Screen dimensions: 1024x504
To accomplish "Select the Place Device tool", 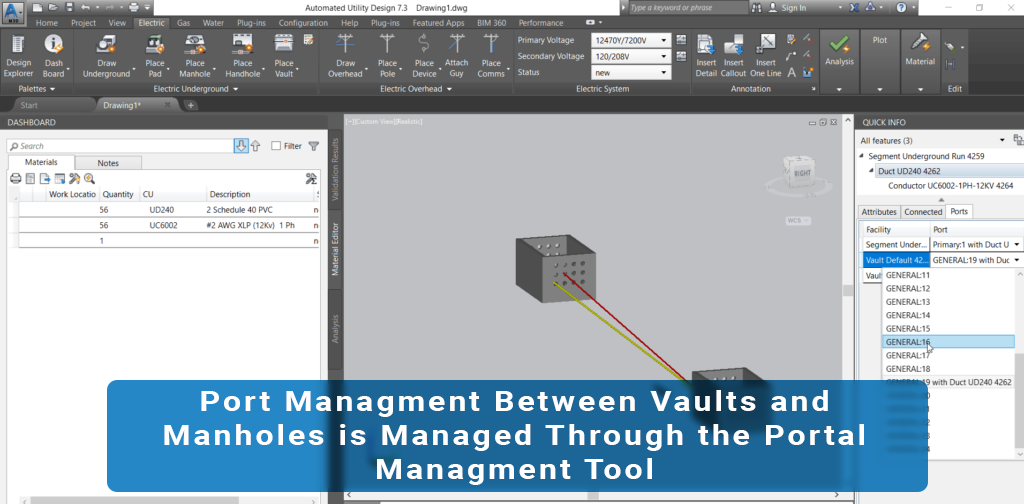I will click(x=424, y=55).
